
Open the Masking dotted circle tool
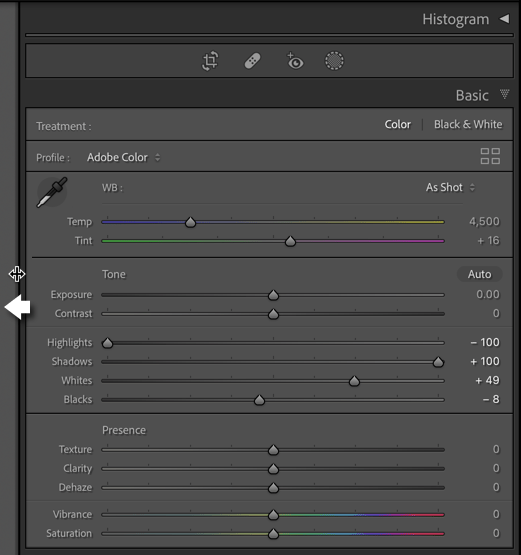[x=334, y=61]
